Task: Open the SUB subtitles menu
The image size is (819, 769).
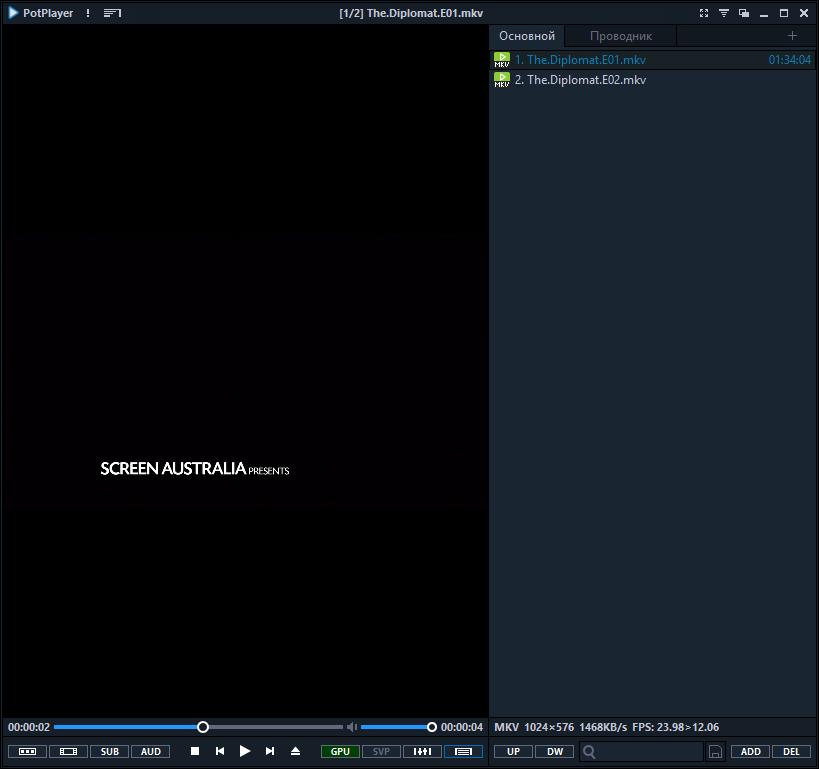Action: point(109,751)
